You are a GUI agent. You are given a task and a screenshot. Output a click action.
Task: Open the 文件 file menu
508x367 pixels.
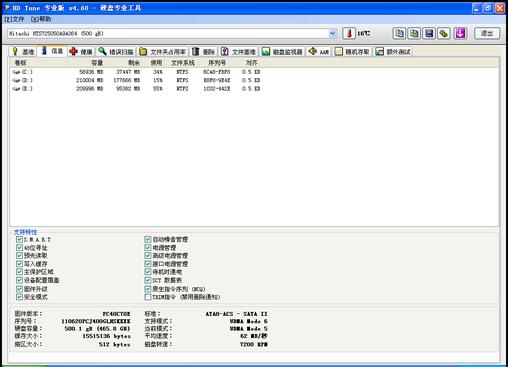coord(15,19)
